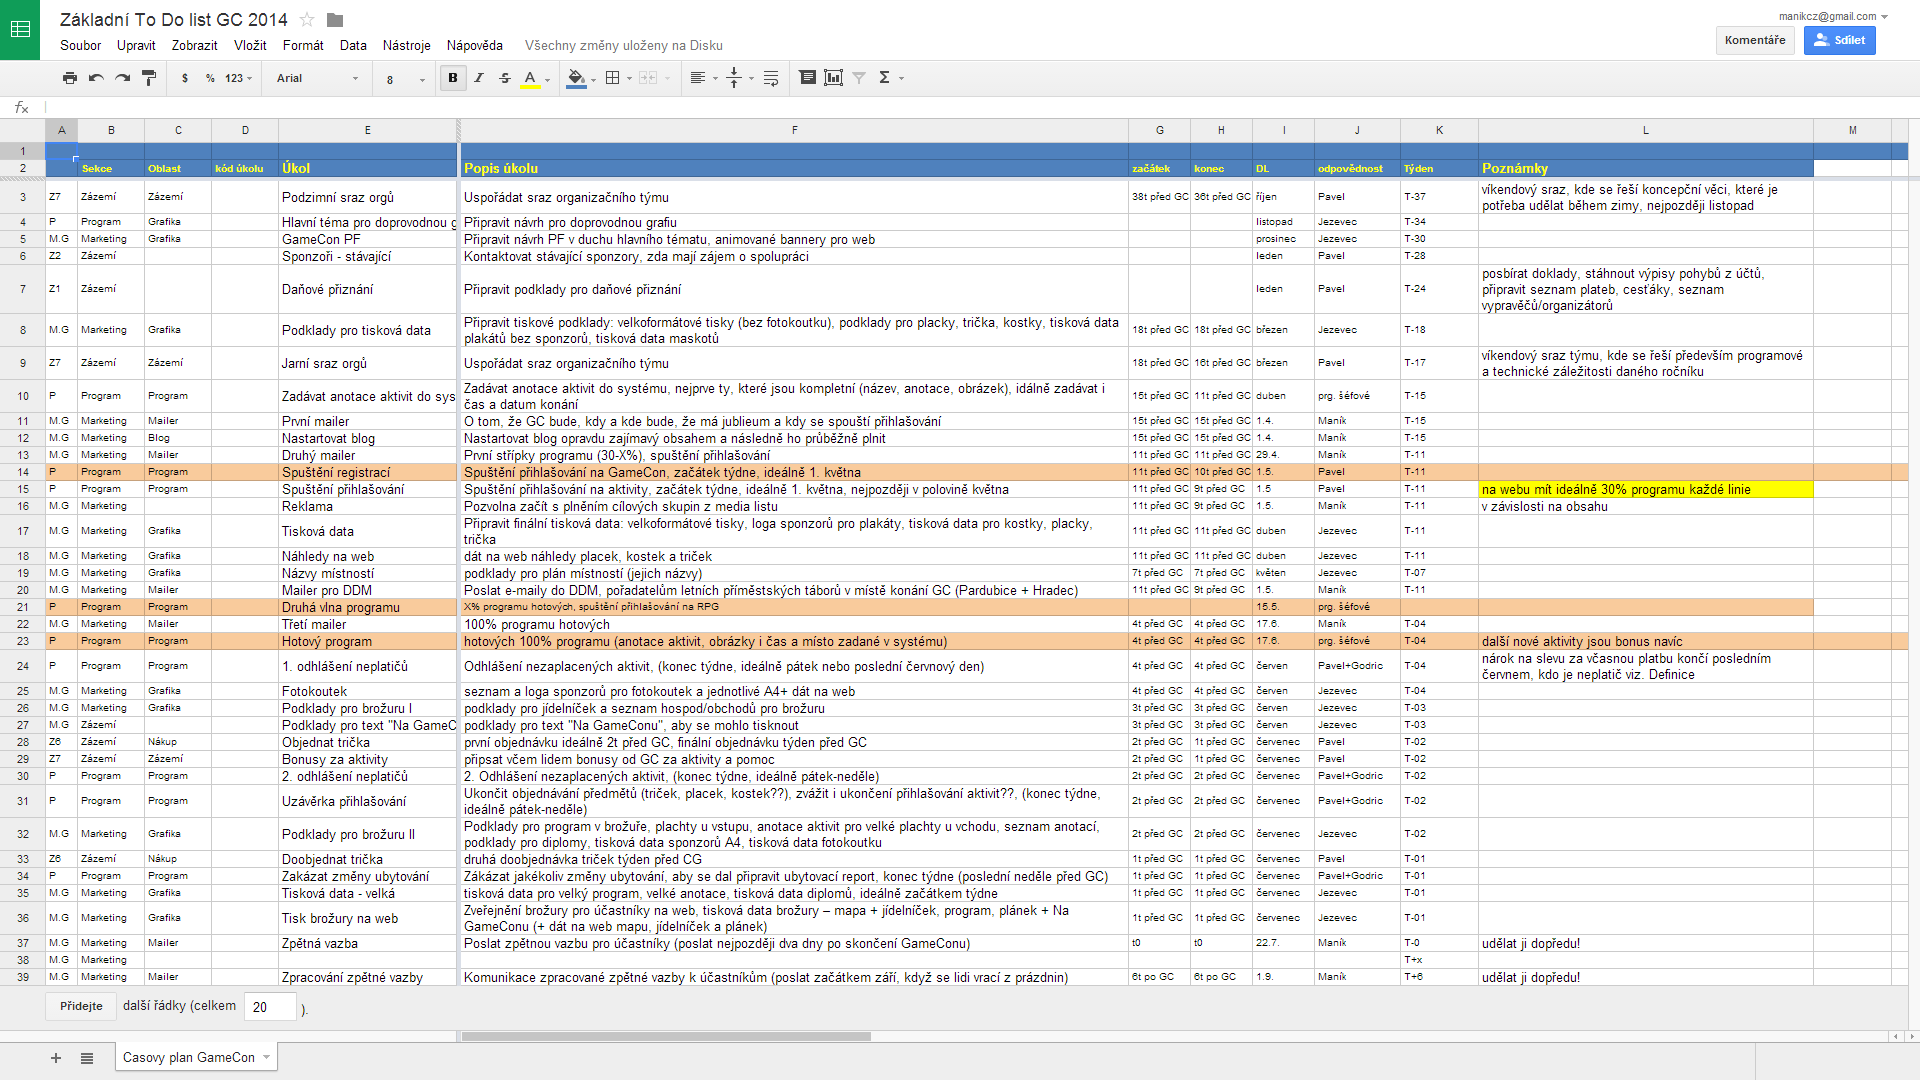Open the font size dropdown

(x=405, y=79)
